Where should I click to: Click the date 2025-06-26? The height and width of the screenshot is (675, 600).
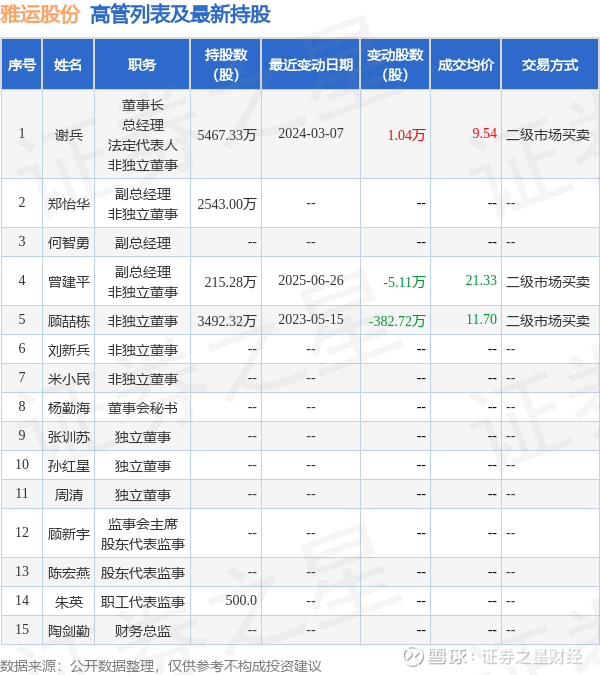point(311,280)
